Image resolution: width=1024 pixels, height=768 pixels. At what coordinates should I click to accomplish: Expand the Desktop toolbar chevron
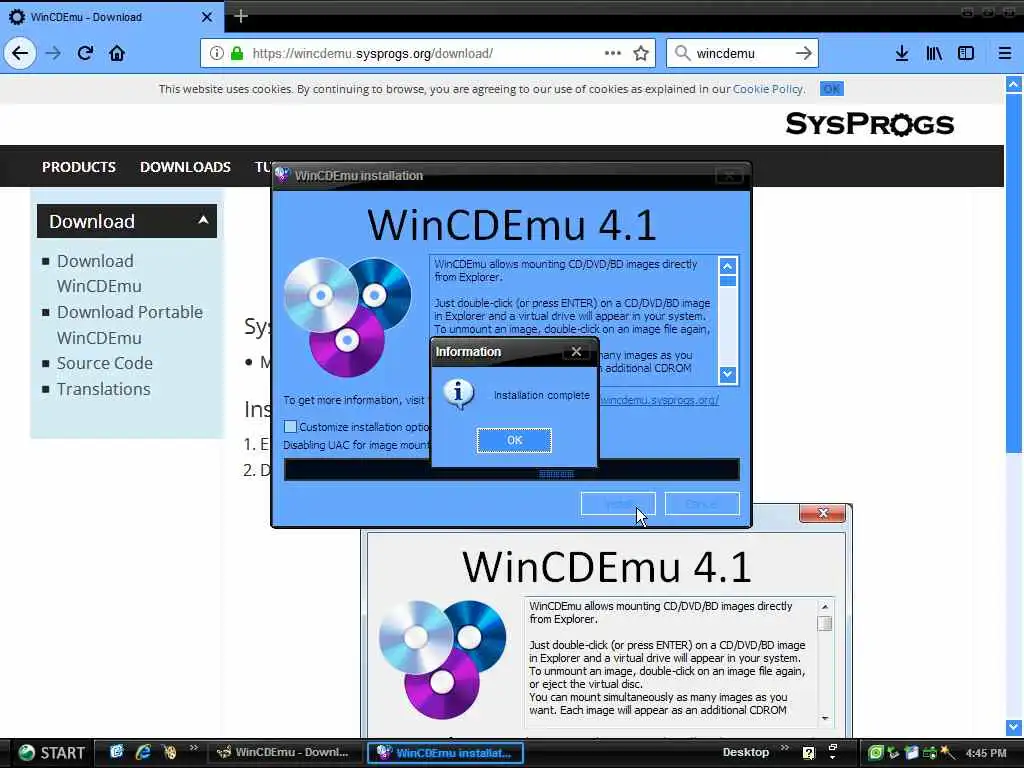point(784,748)
